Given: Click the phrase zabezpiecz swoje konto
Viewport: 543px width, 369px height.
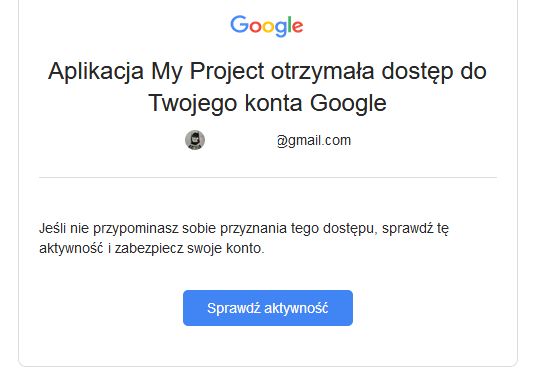Looking at the screenshot, I should click(189, 248).
